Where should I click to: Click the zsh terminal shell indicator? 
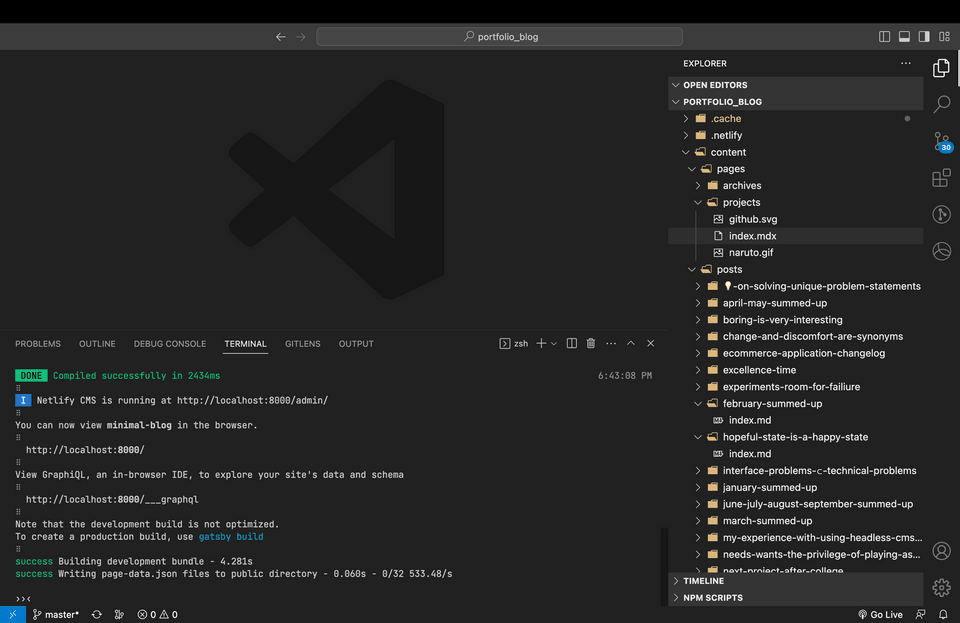tap(514, 343)
